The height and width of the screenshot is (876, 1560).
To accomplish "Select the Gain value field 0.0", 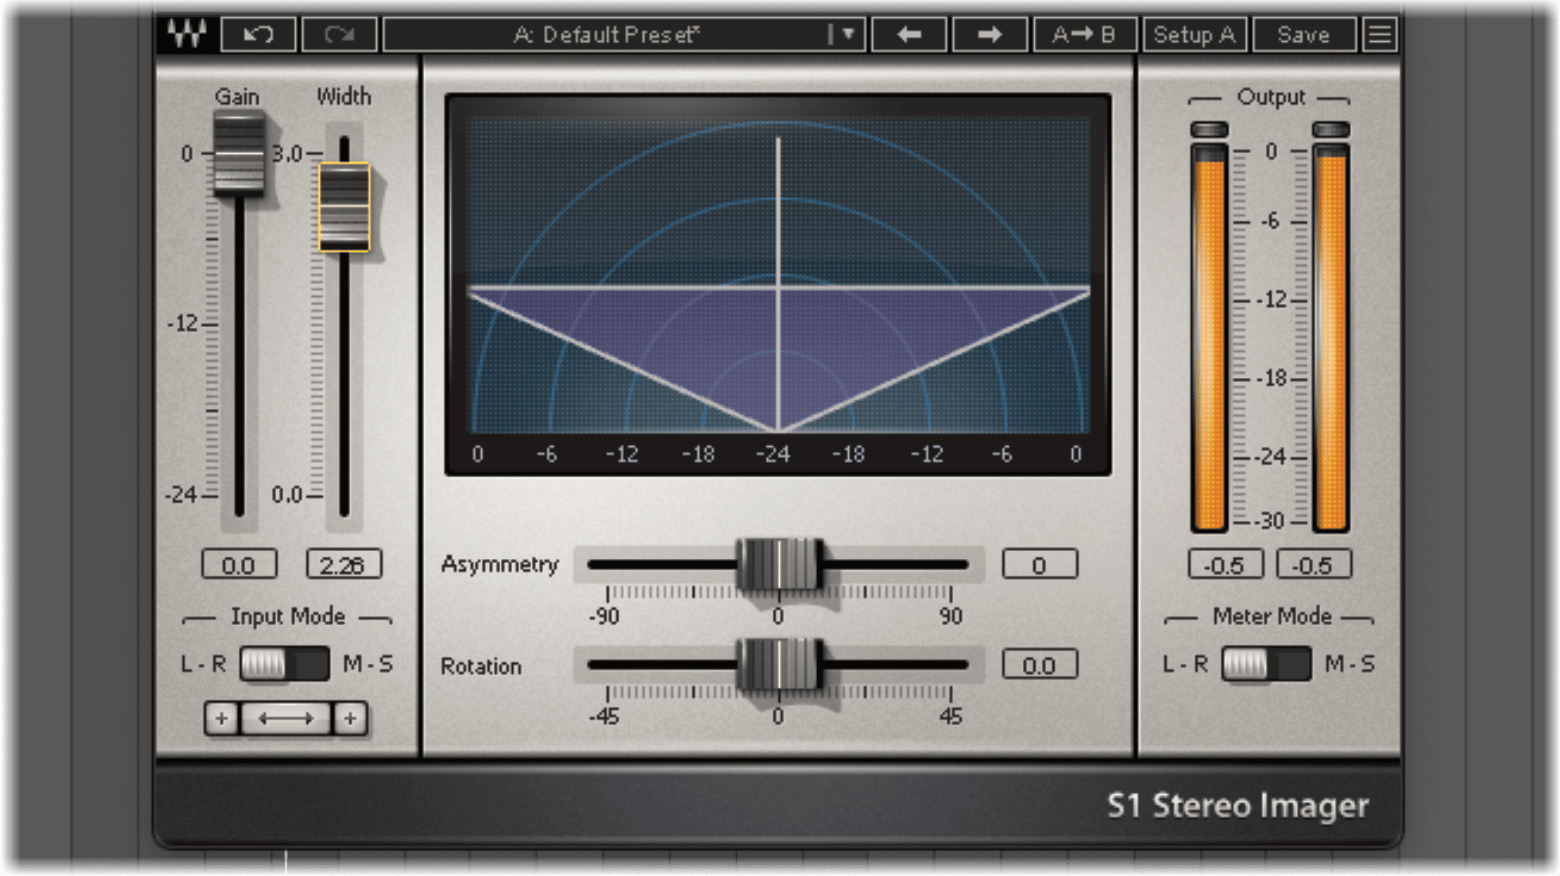I will pyautogui.click(x=239, y=565).
